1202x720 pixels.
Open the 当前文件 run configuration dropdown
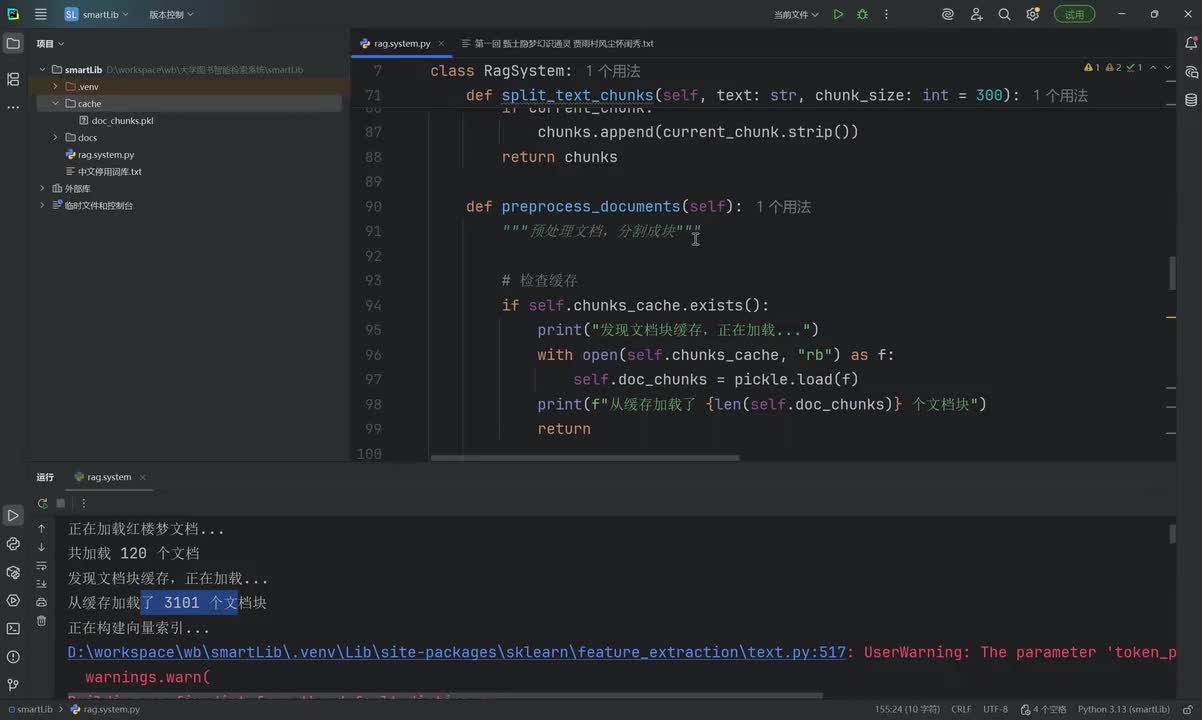pyautogui.click(x=796, y=15)
